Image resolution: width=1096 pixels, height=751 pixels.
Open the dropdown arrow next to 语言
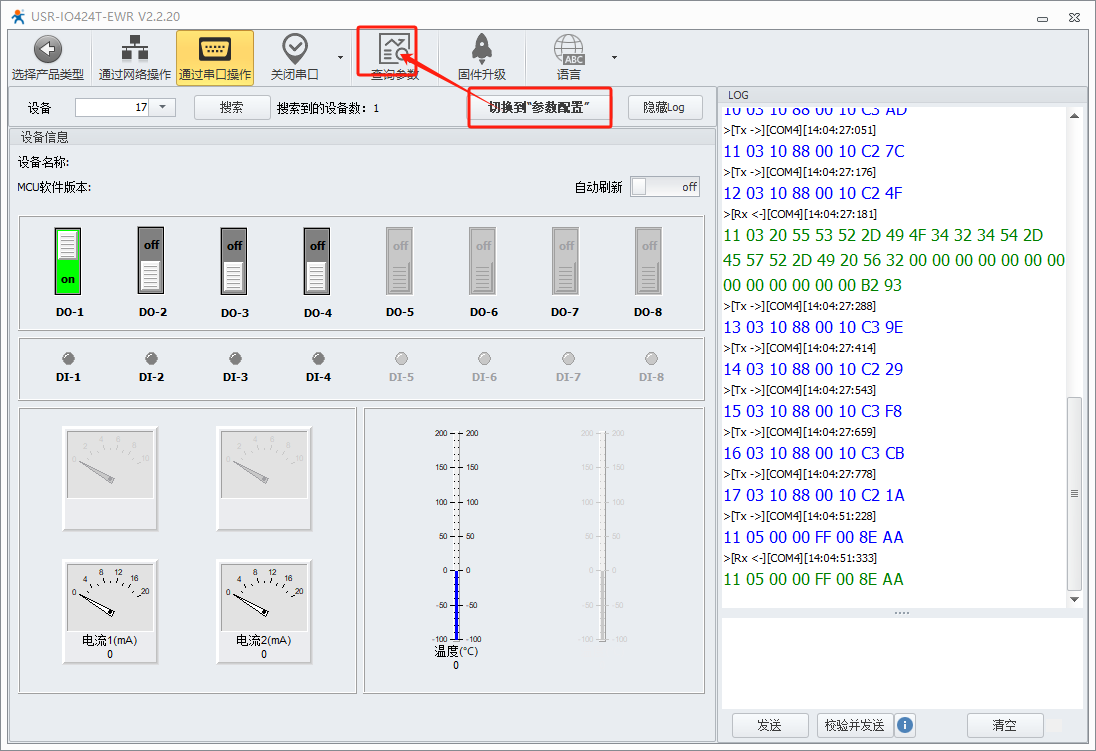(614, 57)
